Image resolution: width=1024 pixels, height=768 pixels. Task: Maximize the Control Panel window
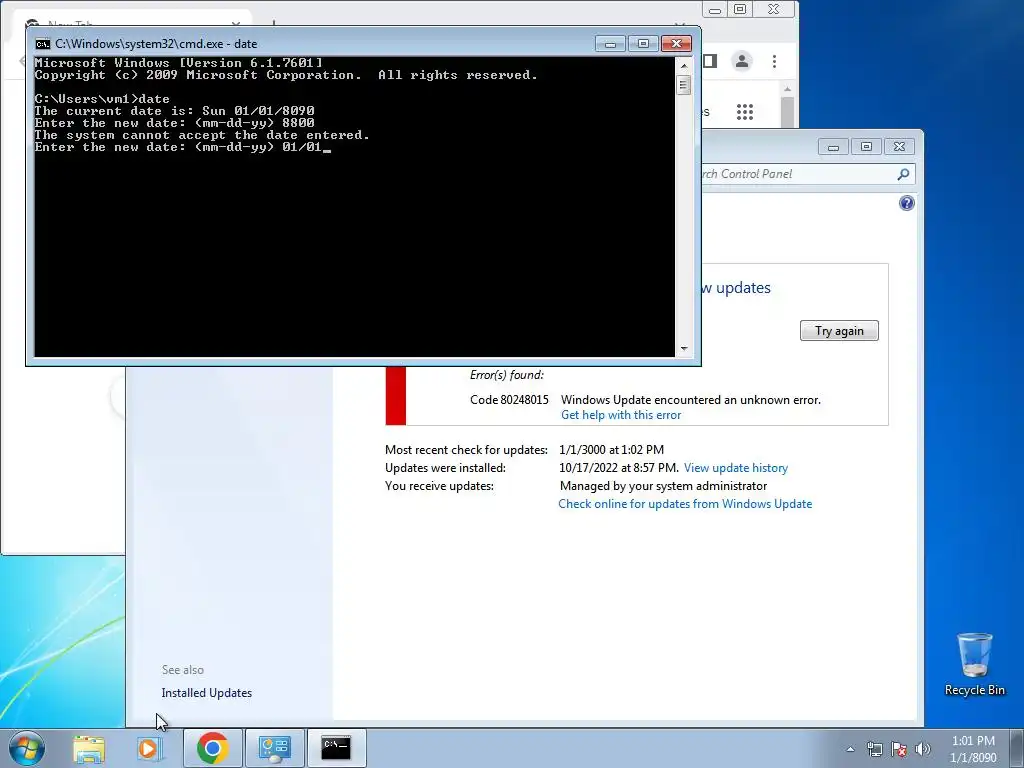866,147
